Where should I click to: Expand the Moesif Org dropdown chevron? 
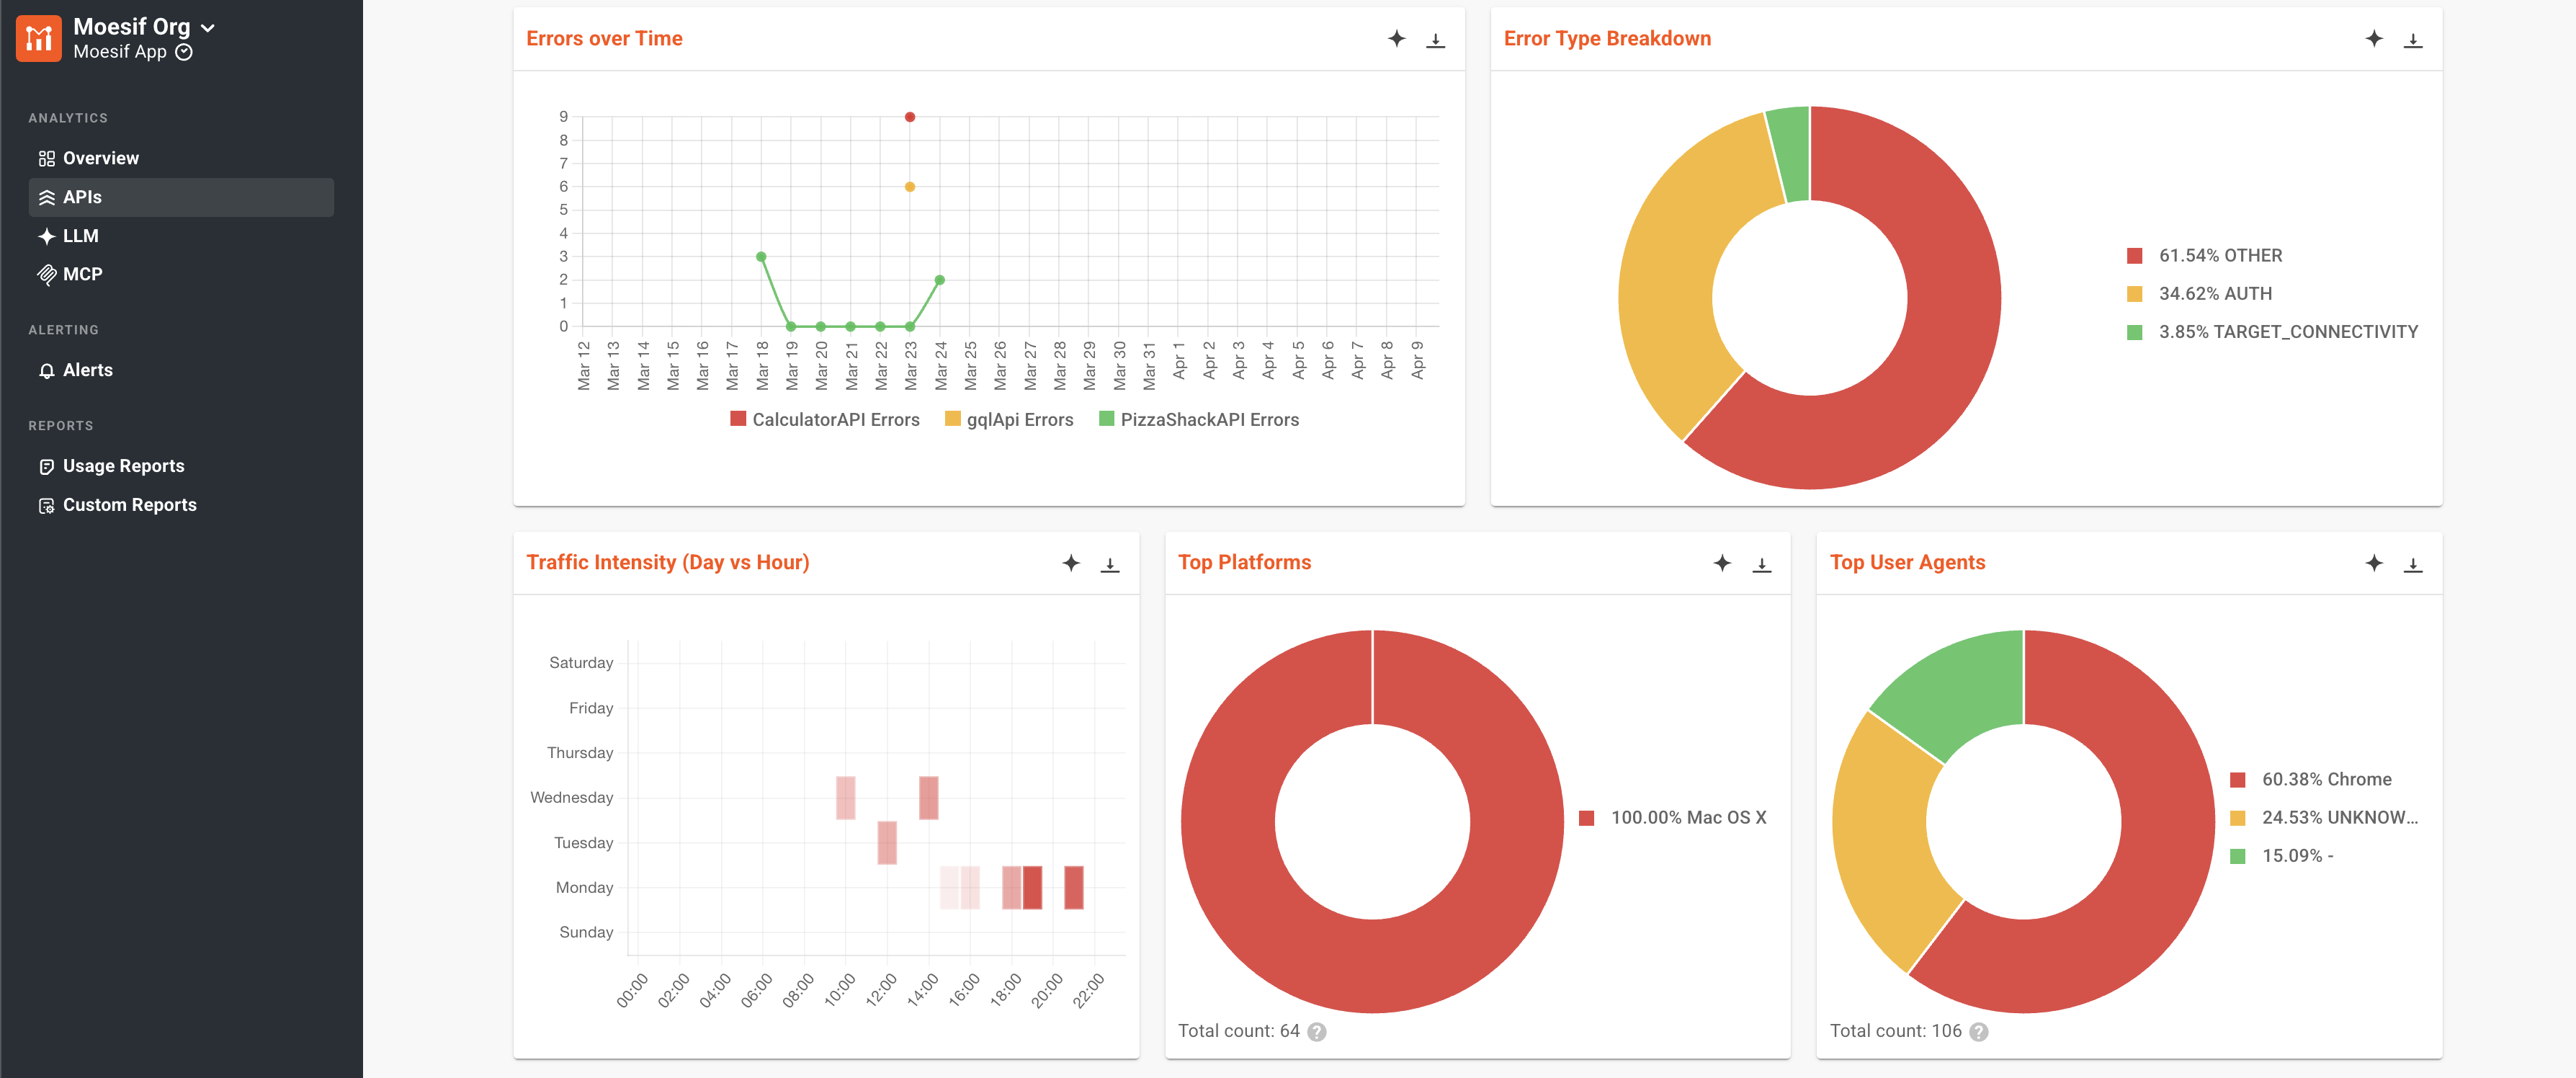point(208,28)
